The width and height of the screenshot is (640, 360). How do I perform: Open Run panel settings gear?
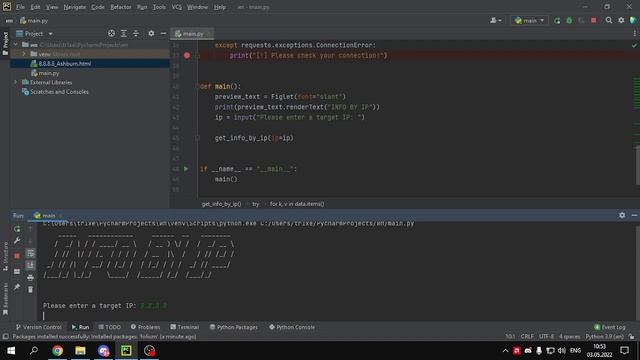click(622, 215)
